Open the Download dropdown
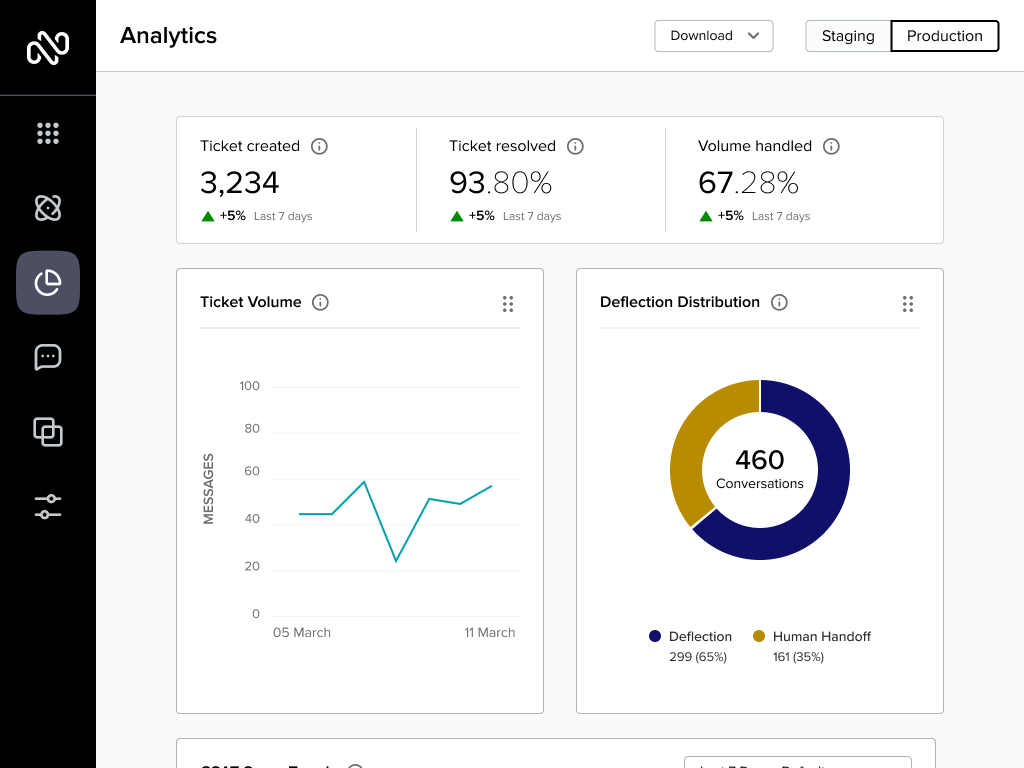This screenshot has width=1024, height=768. (x=714, y=36)
